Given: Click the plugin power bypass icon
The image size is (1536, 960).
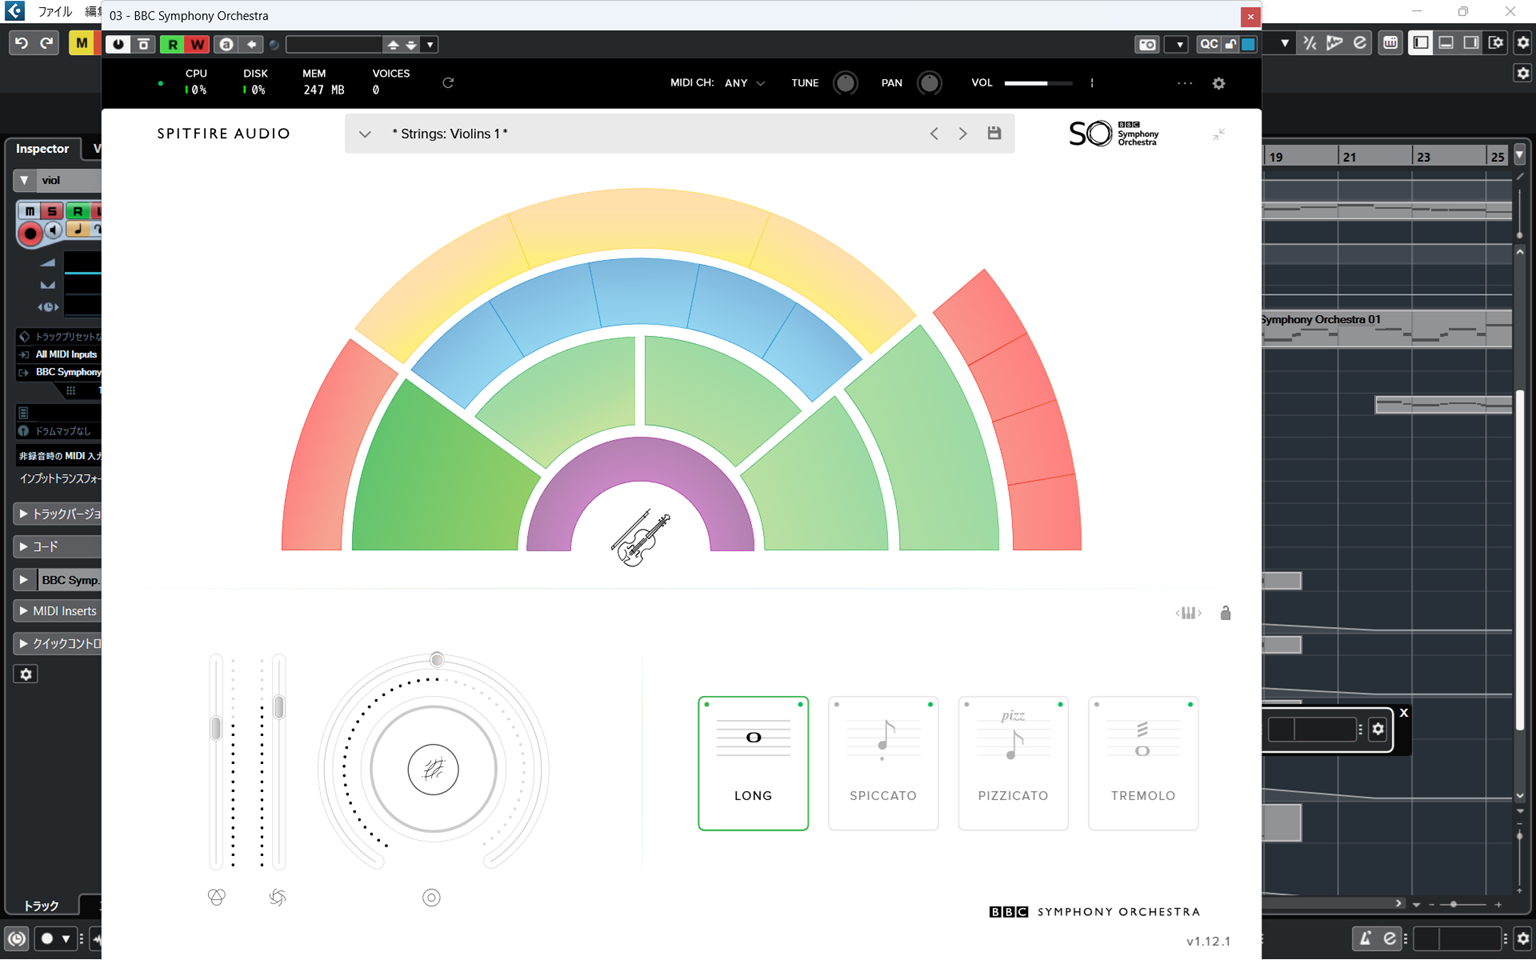Looking at the screenshot, I should tap(118, 44).
